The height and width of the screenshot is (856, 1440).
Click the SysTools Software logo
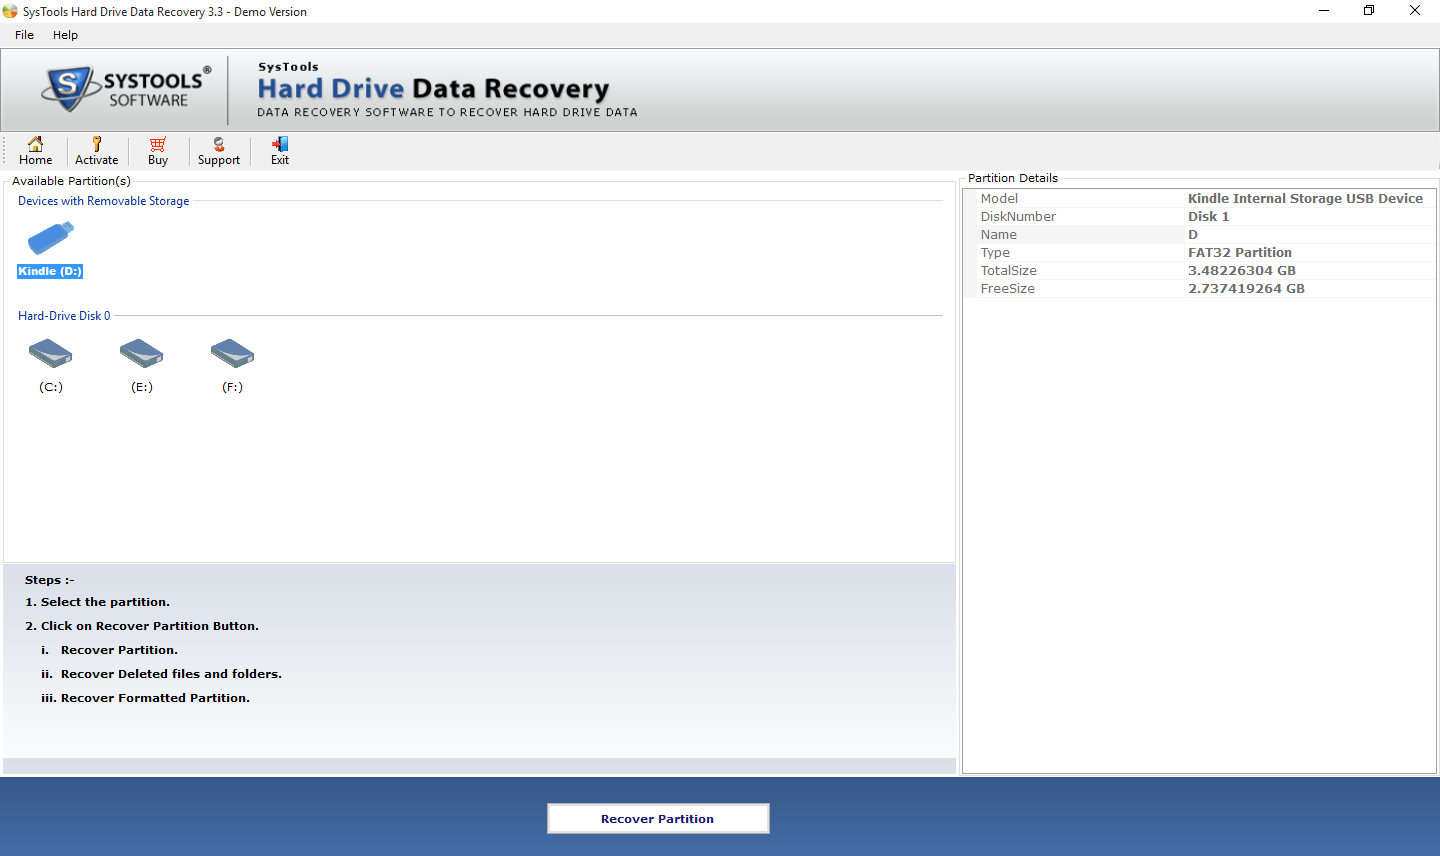tap(126, 88)
